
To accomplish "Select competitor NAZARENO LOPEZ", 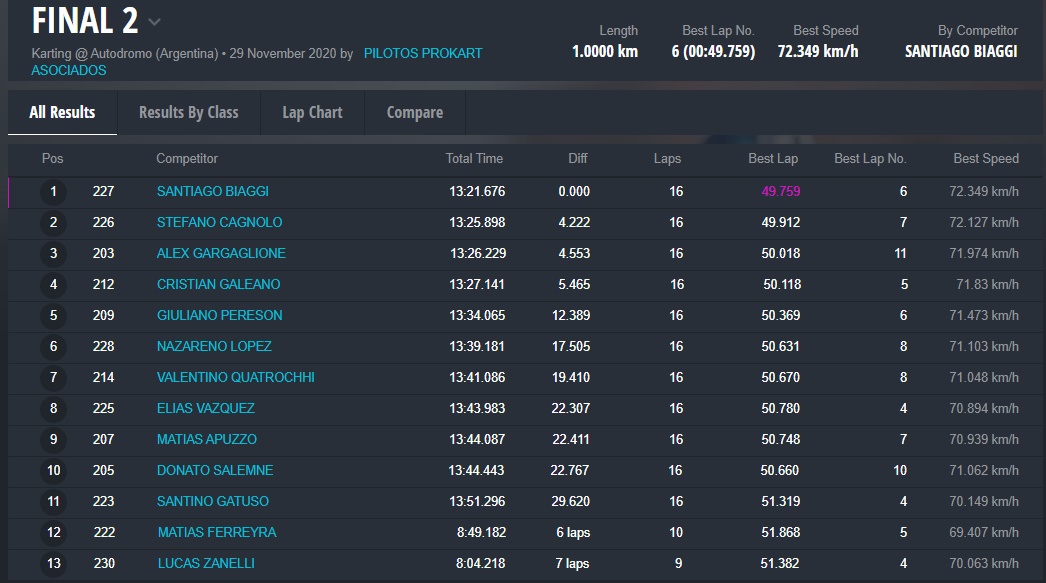I will 214,346.
